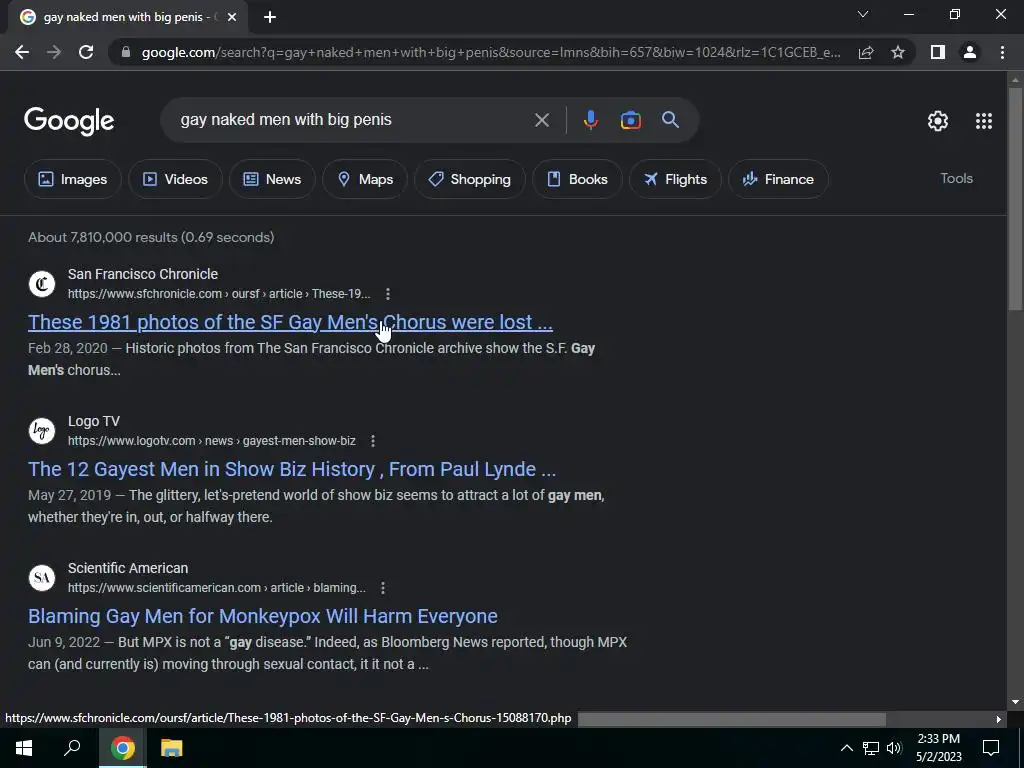Click the Chrome address bar URL

click(x=491, y=52)
